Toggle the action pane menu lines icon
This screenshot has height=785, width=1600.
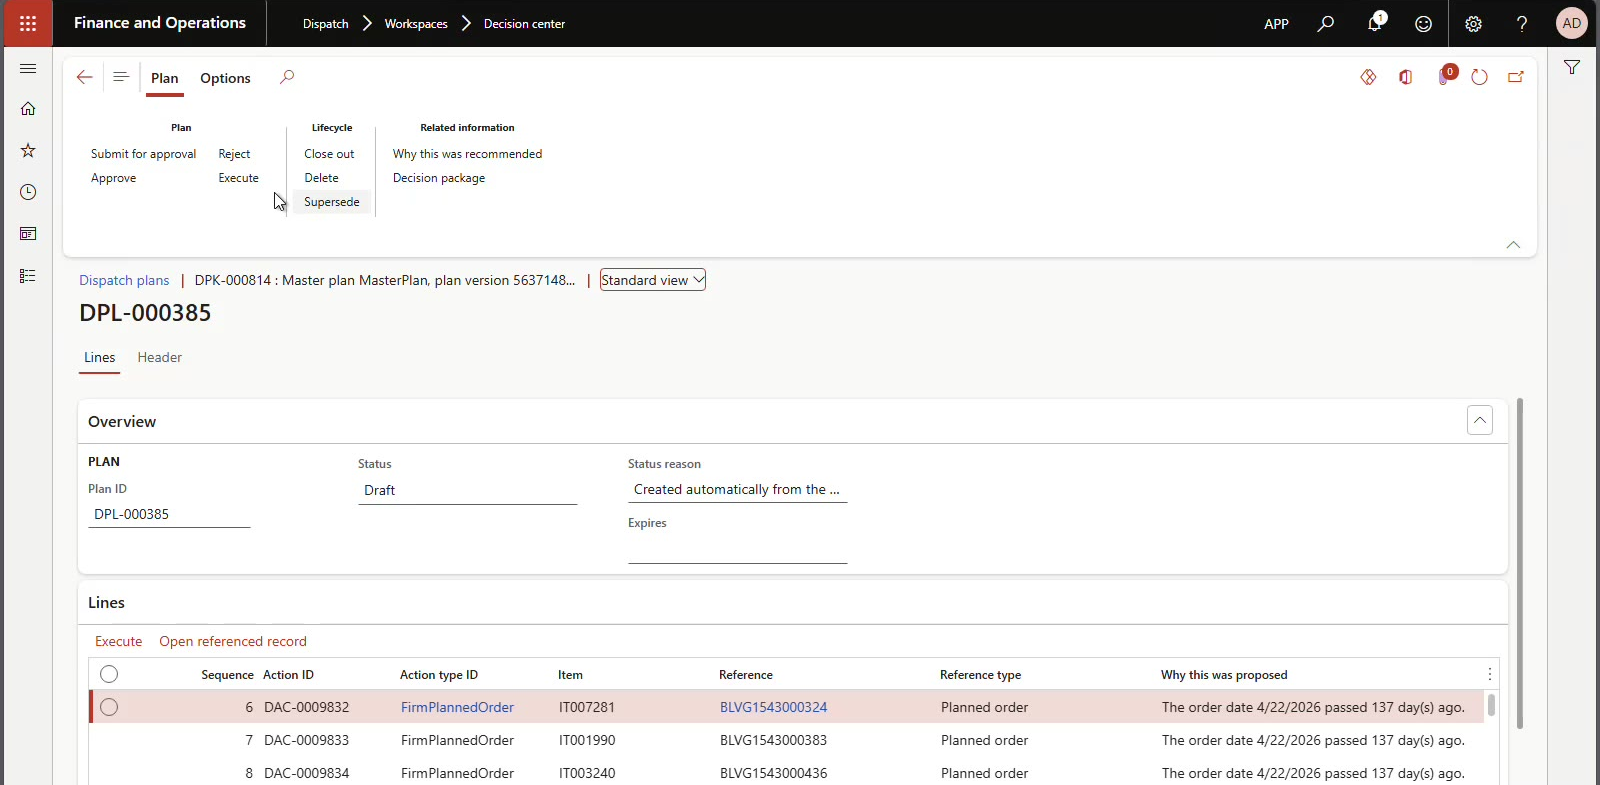121,77
